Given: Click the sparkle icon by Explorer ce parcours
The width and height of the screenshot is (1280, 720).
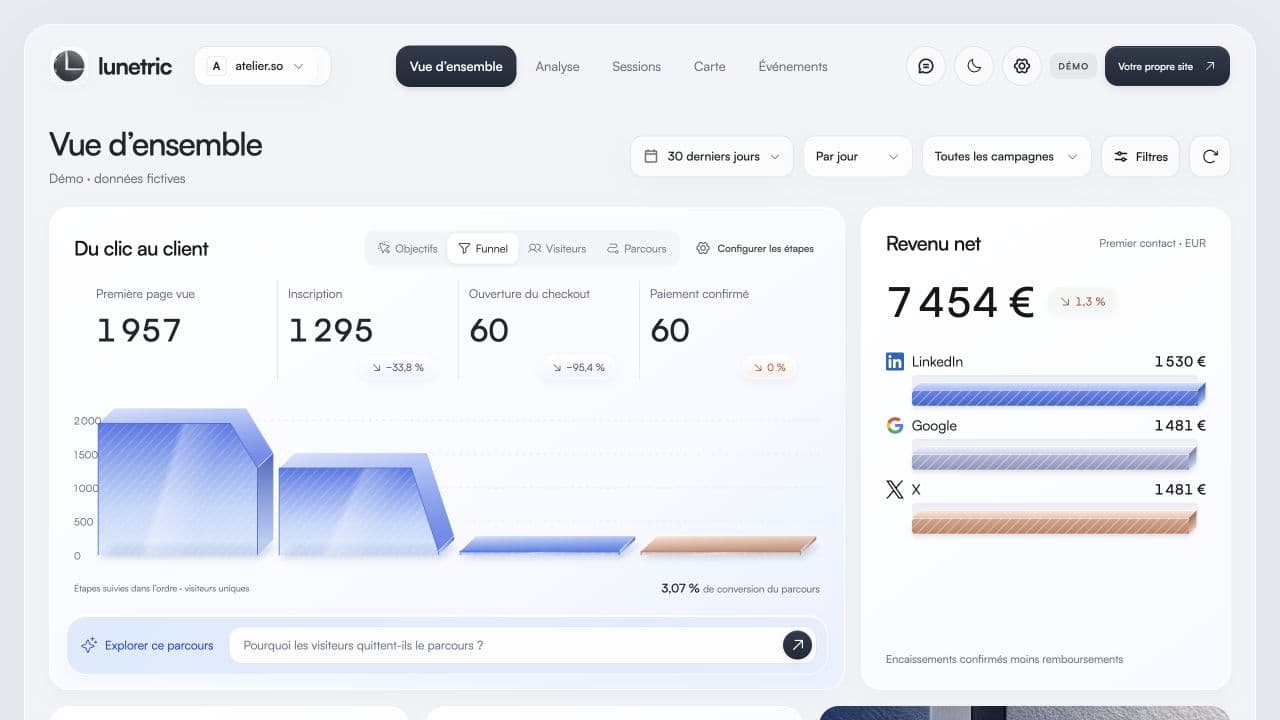Looking at the screenshot, I should [89, 645].
